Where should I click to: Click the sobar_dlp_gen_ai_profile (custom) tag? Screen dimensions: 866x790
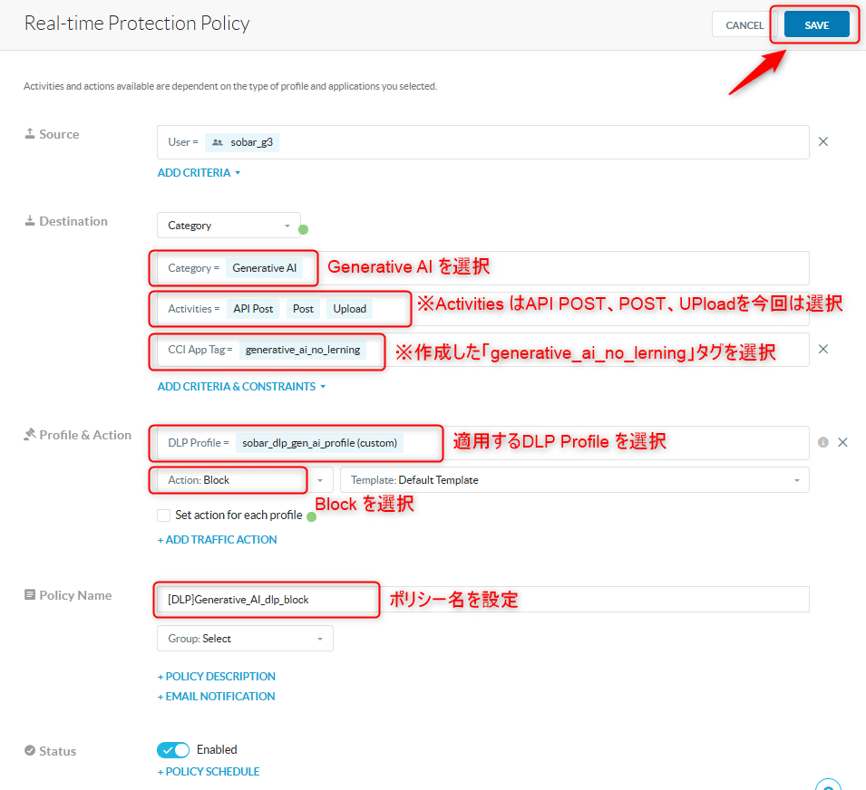tap(319, 443)
